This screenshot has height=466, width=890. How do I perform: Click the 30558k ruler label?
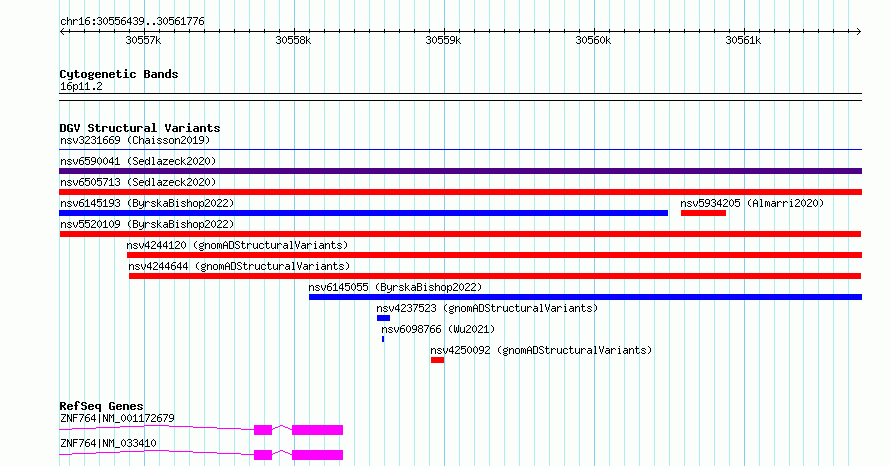pyautogui.click(x=293, y=40)
